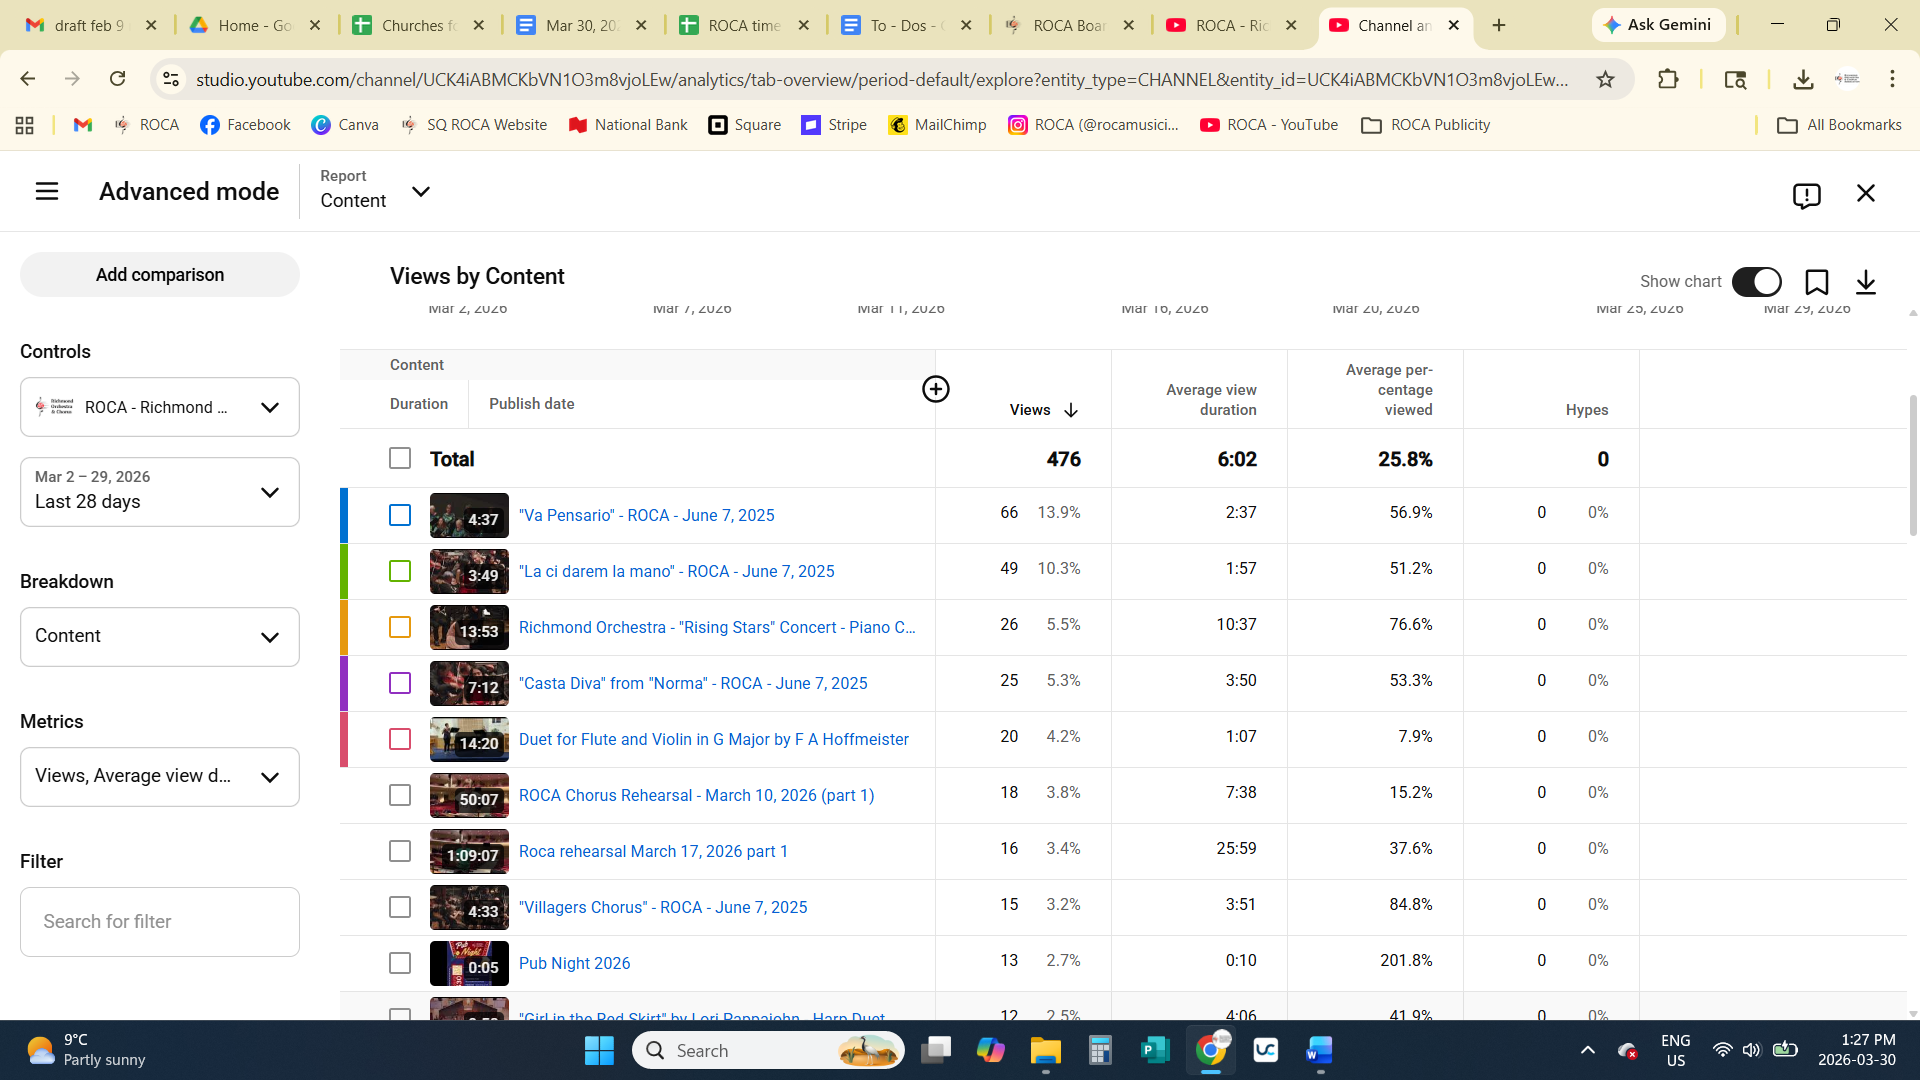Click the Add comparison button

pyautogui.click(x=160, y=275)
